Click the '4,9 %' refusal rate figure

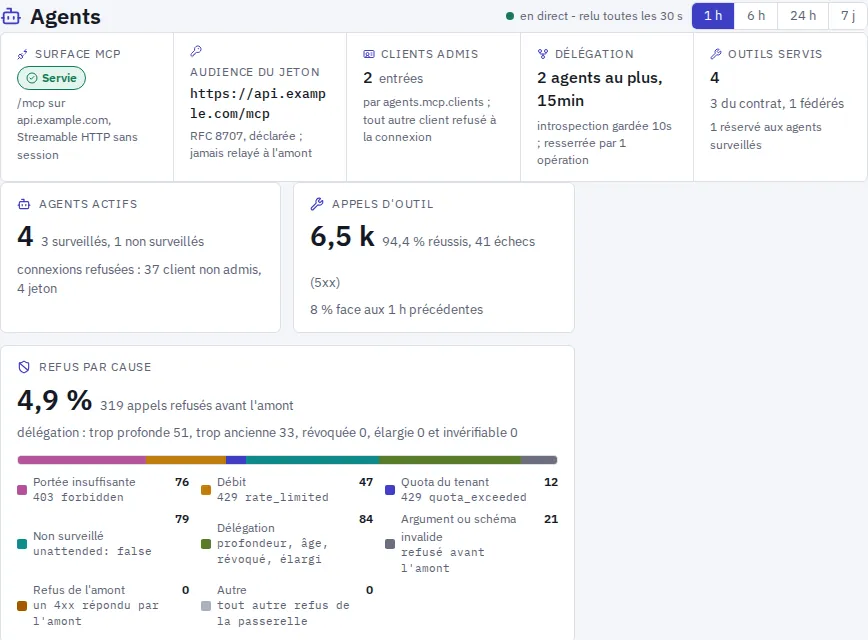(54, 400)
